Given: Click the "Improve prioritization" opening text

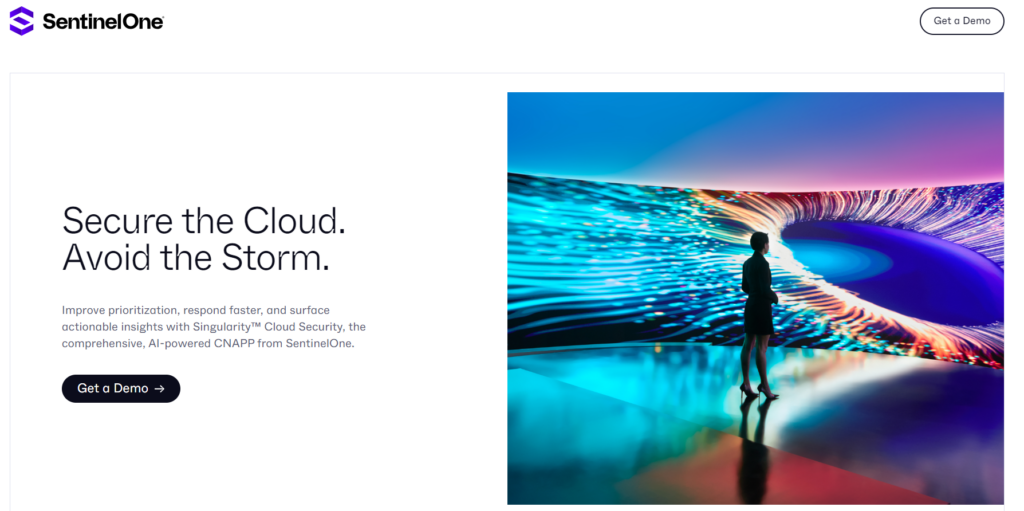Looking at the screenshot, I should tap(118, 310).
